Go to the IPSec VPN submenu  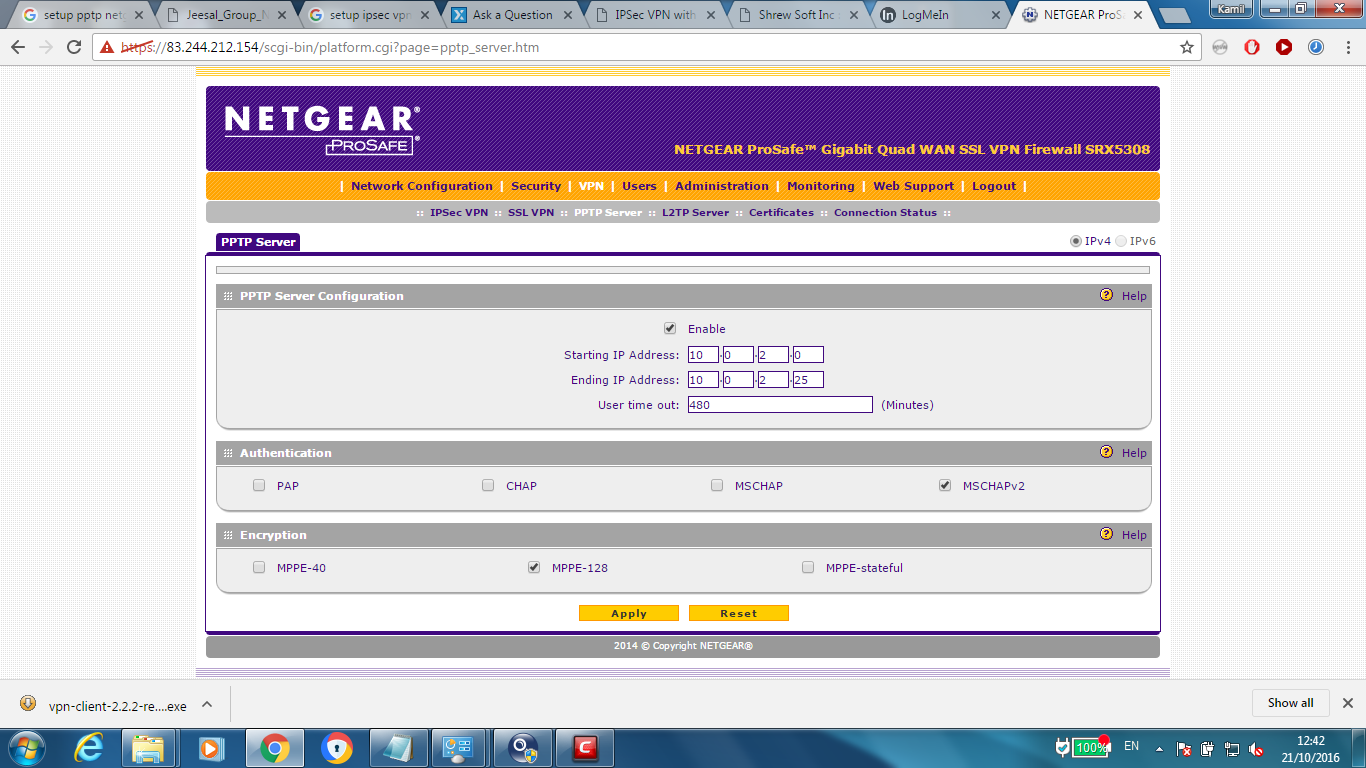coord(459,212)
